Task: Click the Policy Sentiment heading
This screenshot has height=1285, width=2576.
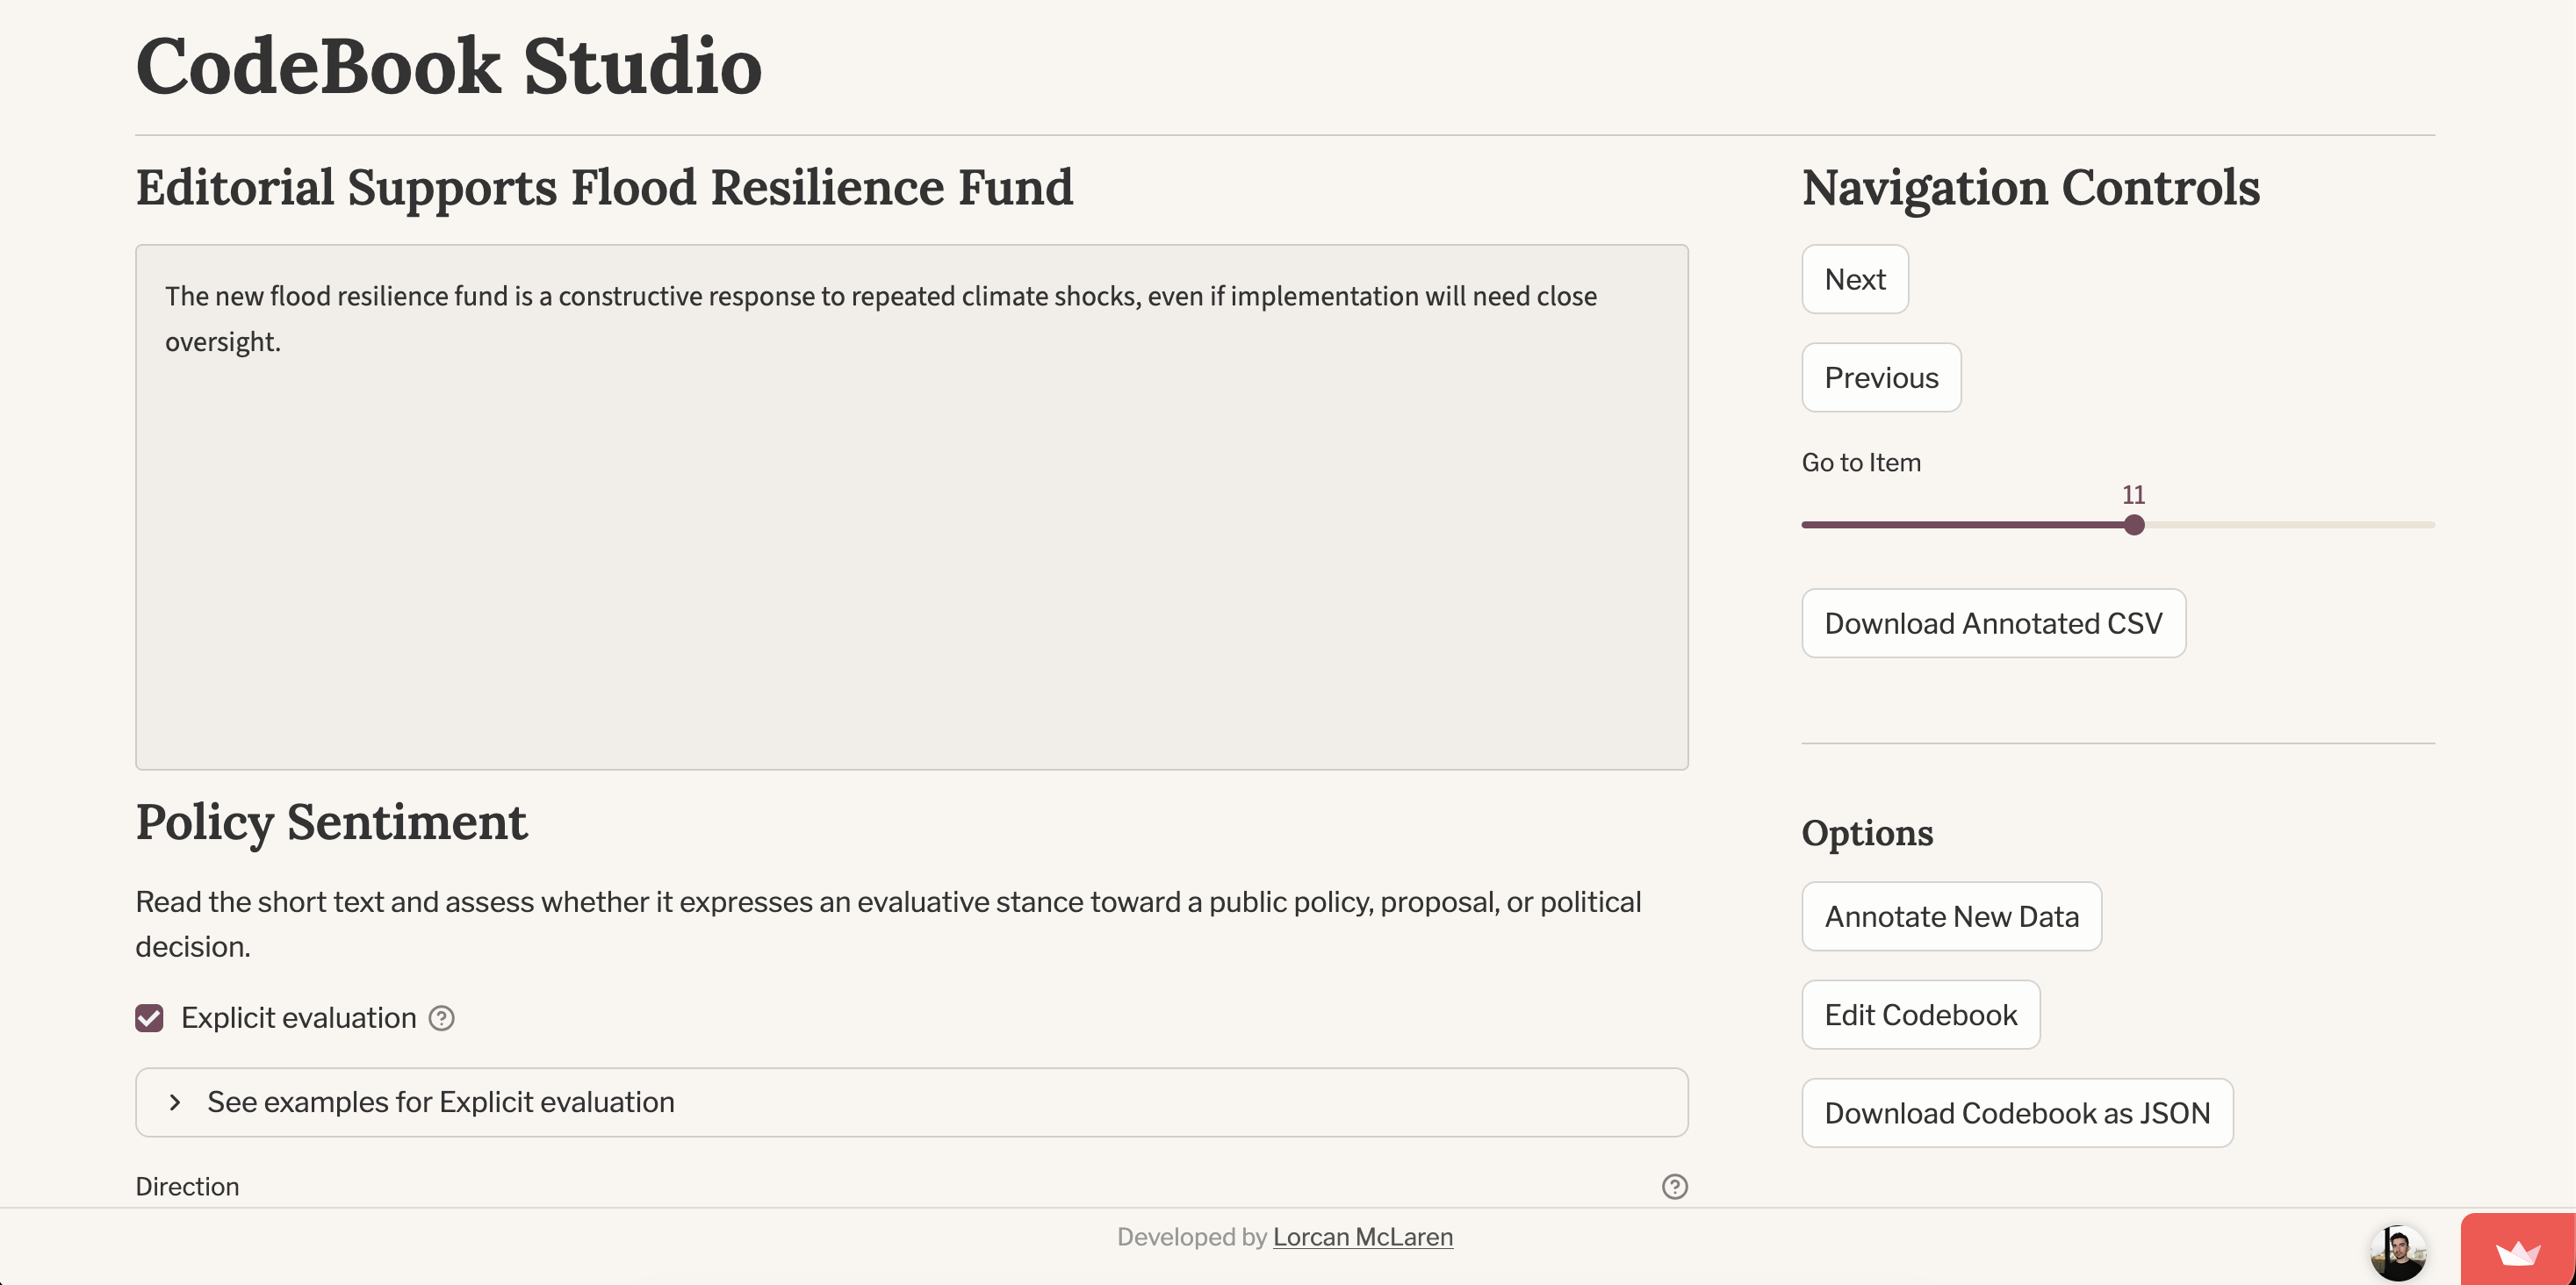Action: (x=331, y=822)
